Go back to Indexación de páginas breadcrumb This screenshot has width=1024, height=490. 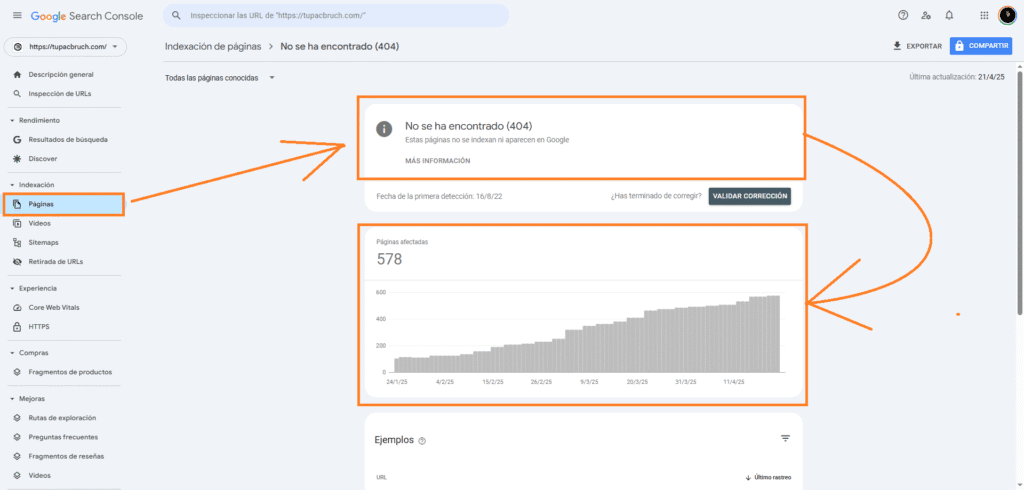point(213,46)
